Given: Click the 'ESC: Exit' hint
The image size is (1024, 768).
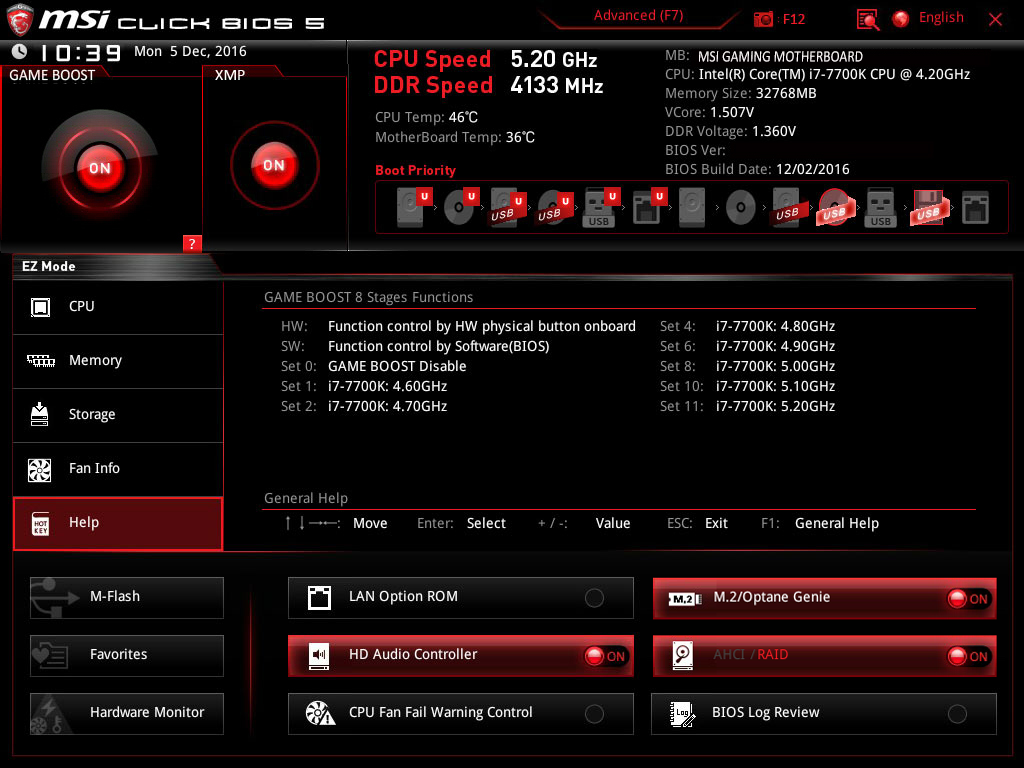Looking at the screenshot, I should click(697, 524).
